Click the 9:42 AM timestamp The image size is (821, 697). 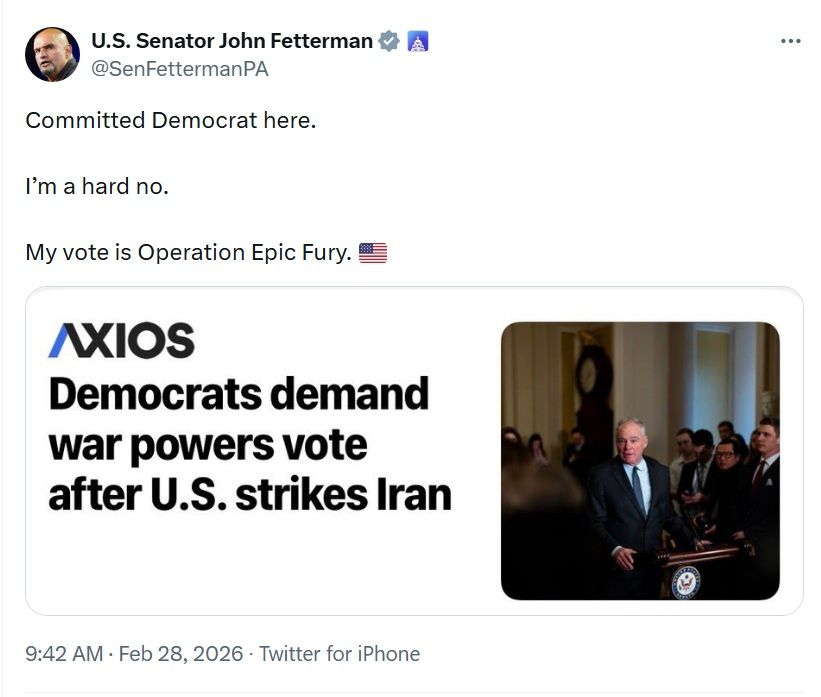coord(64,654)
